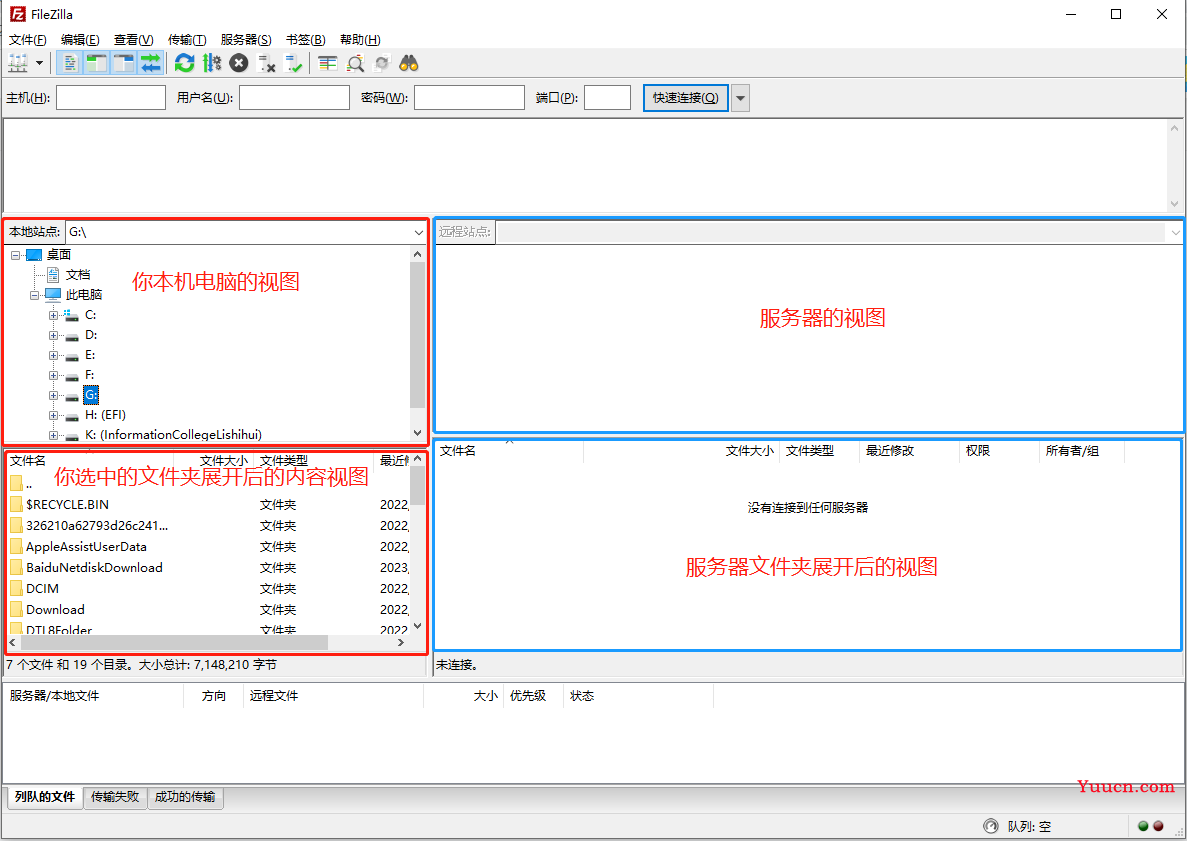Select 文档 in the local tree

(x=78, y=275)
